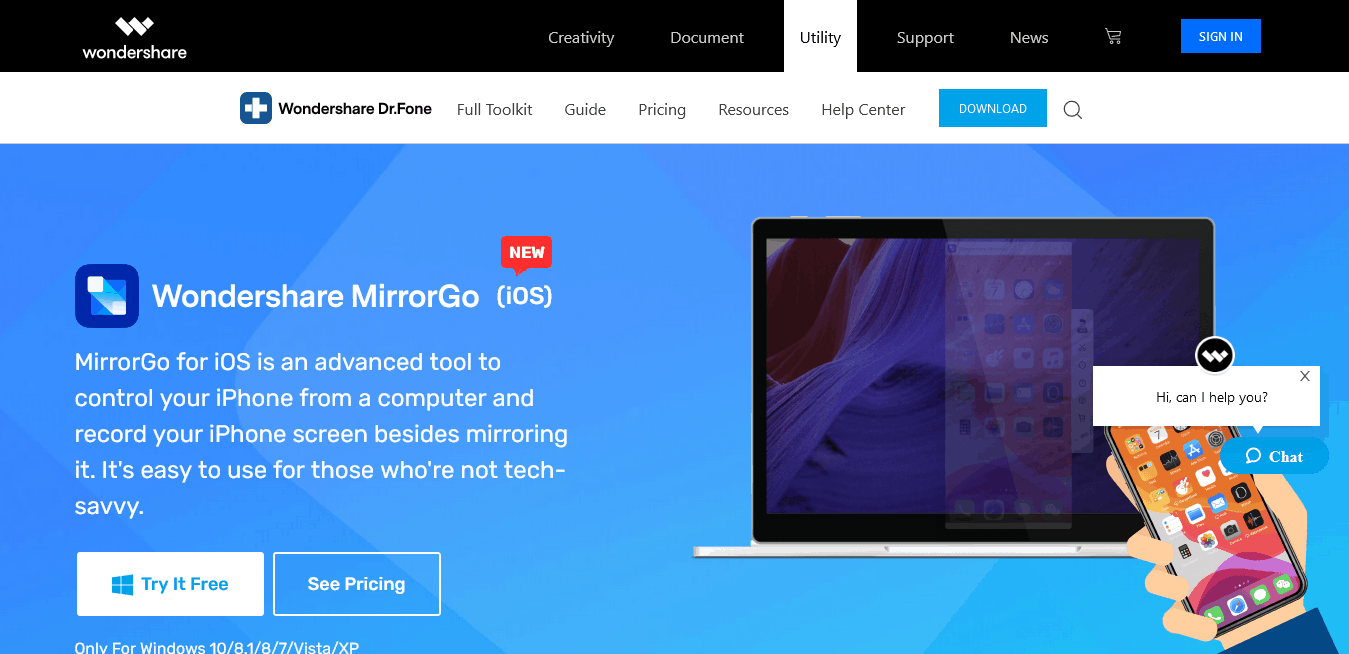Expand the Support menu
The width and height of the screenshot is (1349, 654).
[x=925, y=37]
